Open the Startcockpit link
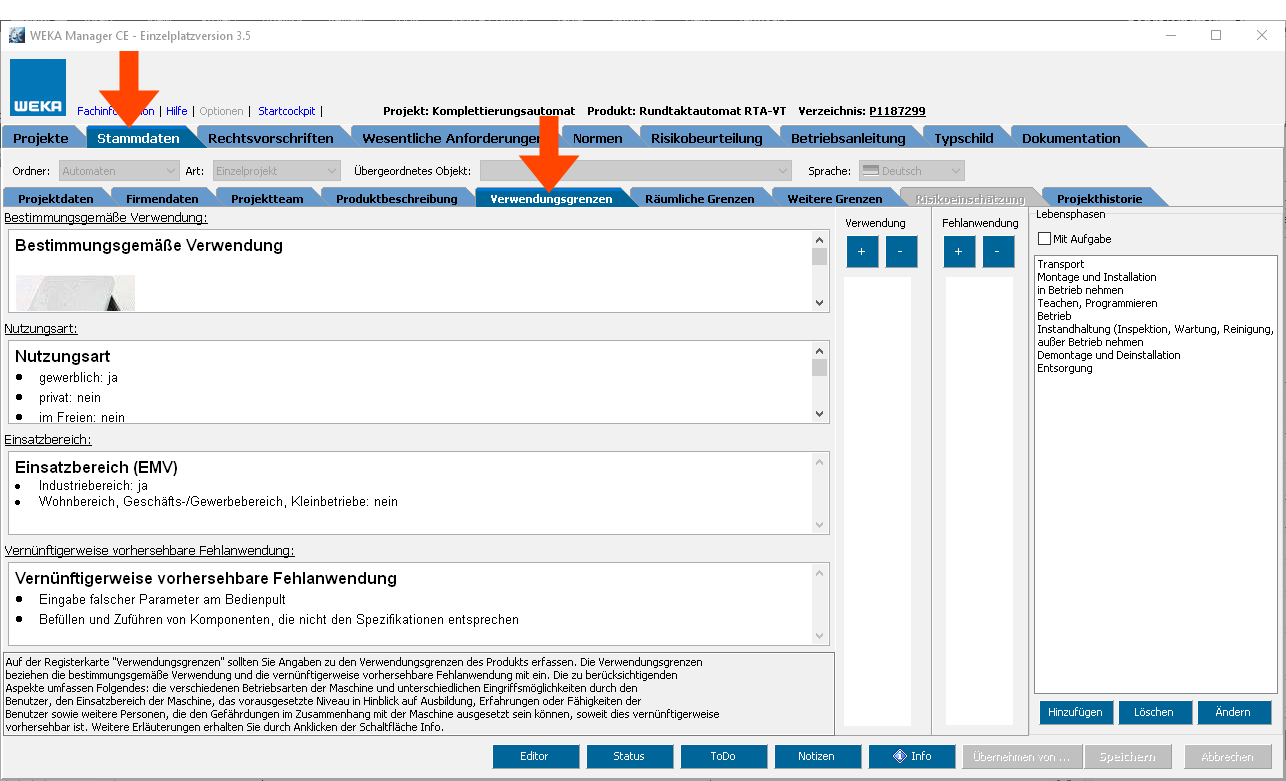Image resolution: width=1286 pixels, height=781 pixels. click(286, 111)
